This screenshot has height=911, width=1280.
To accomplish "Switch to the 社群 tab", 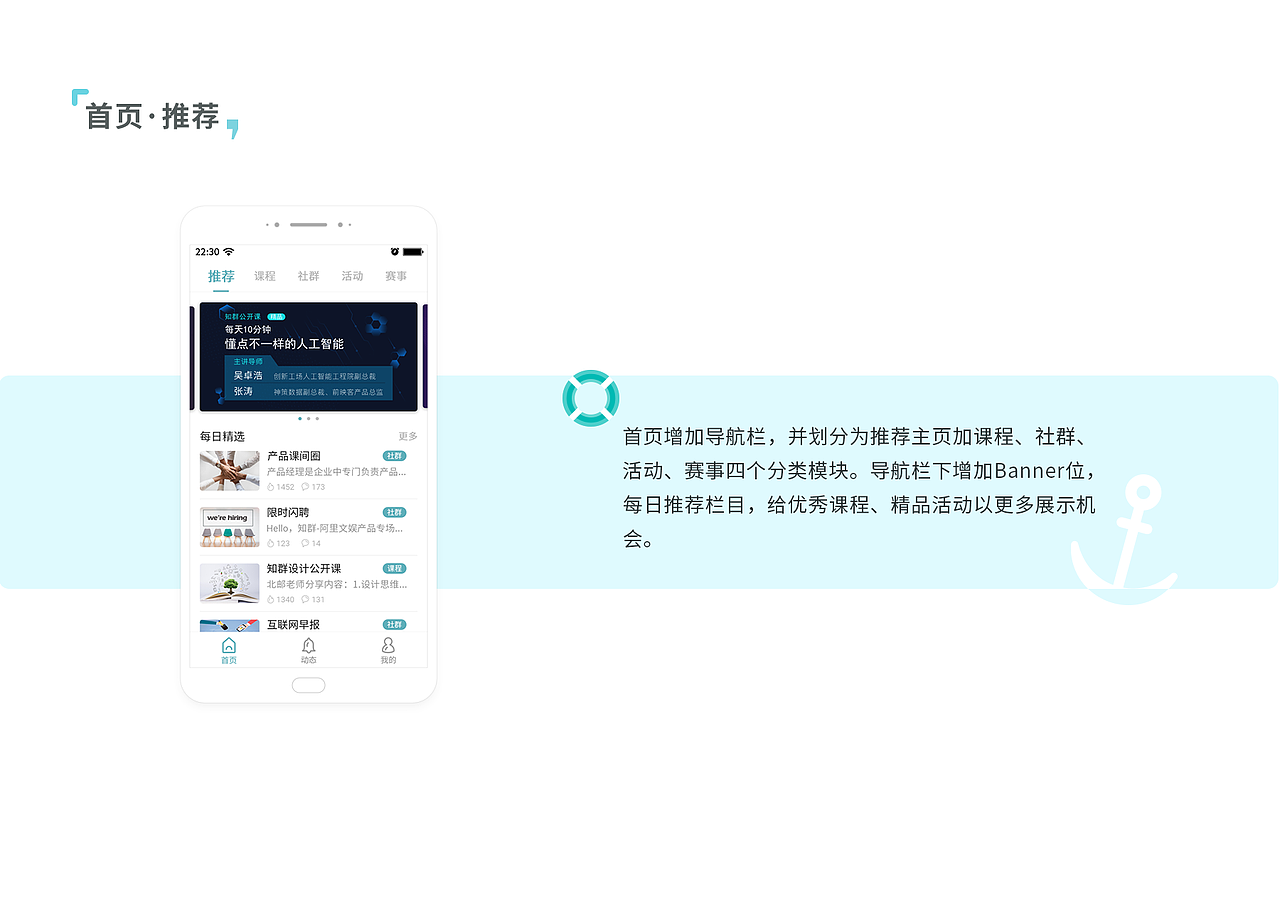I will tap(308, 276).
